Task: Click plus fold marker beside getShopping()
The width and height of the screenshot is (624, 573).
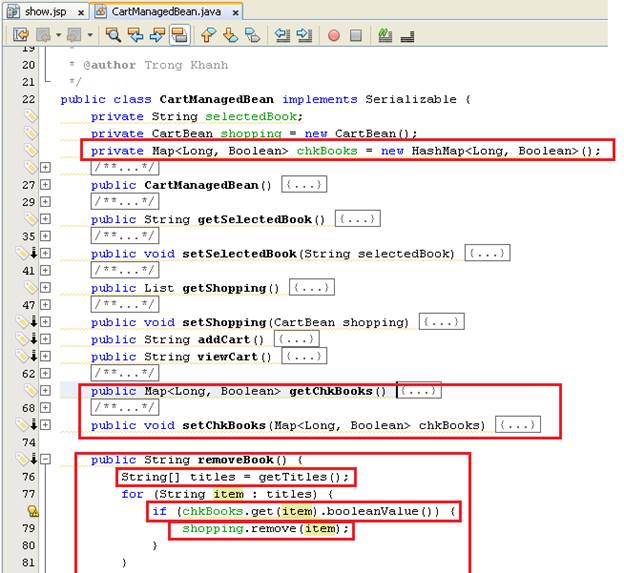Action: (45, 287)
